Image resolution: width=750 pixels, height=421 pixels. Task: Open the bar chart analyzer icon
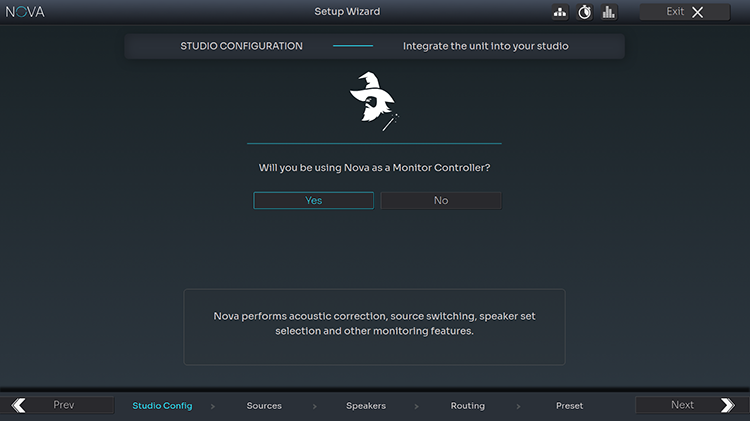click(608, 12)
